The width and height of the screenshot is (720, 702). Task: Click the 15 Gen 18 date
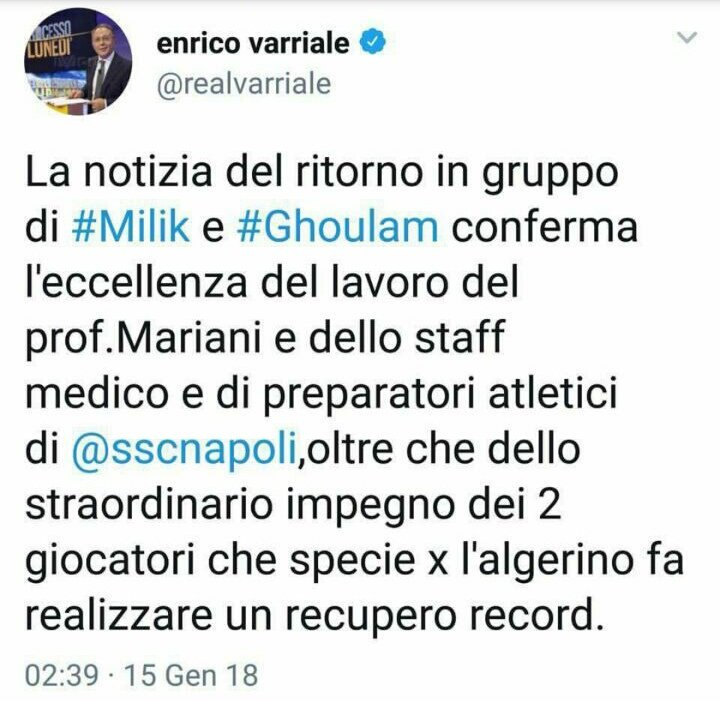click(x=191, y=675)
